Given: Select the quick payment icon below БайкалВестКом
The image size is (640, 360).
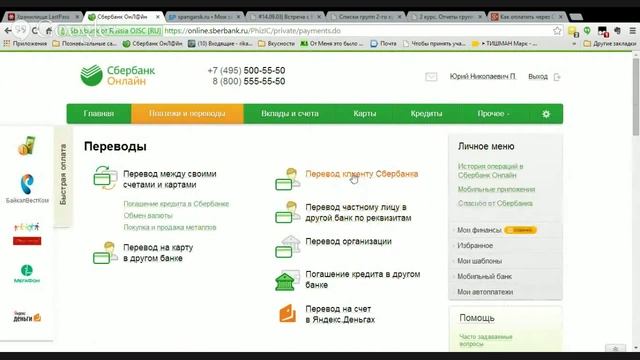Looking at the screenshot, I should pyautogui.click(x=27, y=233).
